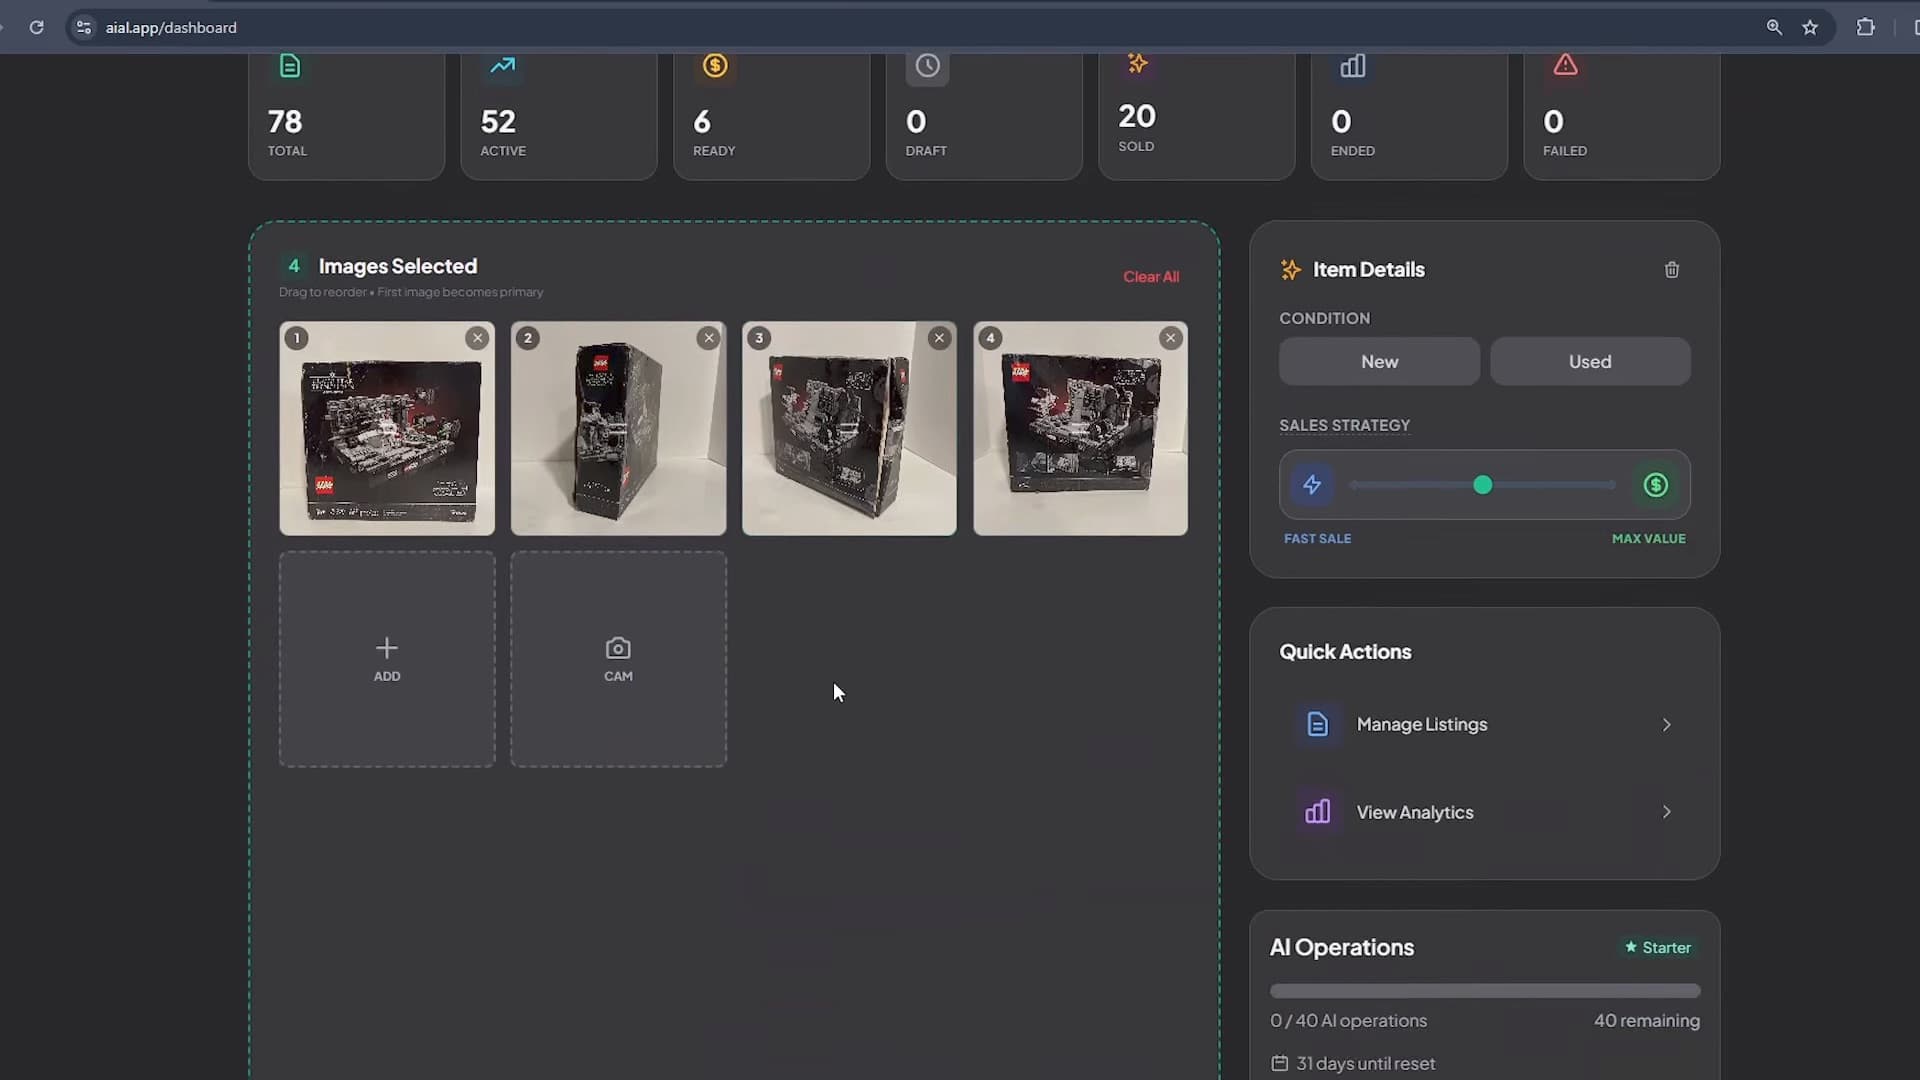Set condition to Used

pos(1590,362)
